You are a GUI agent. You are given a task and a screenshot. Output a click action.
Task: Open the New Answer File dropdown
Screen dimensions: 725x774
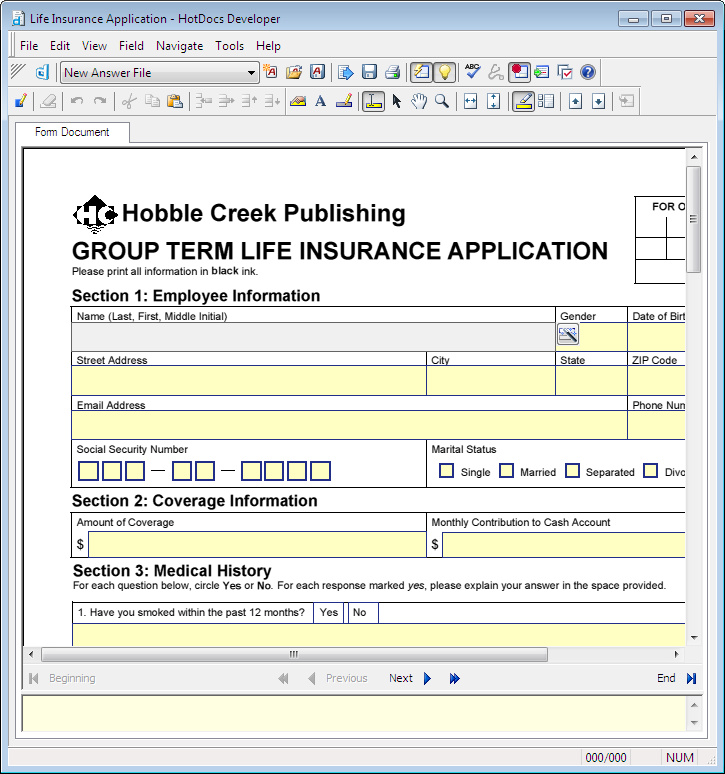(x=252, y=73)
